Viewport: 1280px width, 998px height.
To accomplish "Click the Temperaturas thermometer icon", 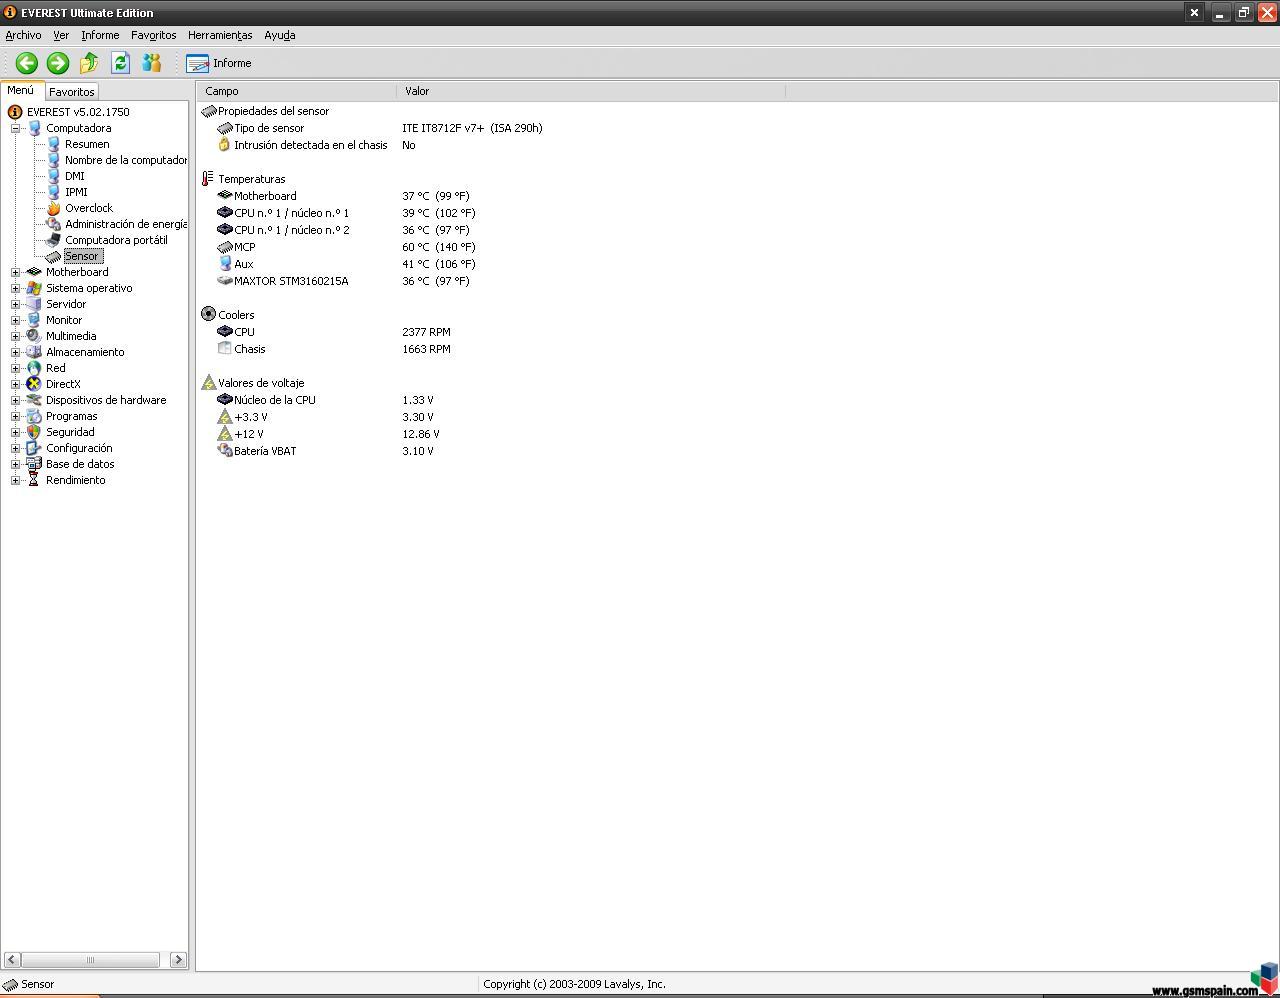I will [x=208, y=179].
